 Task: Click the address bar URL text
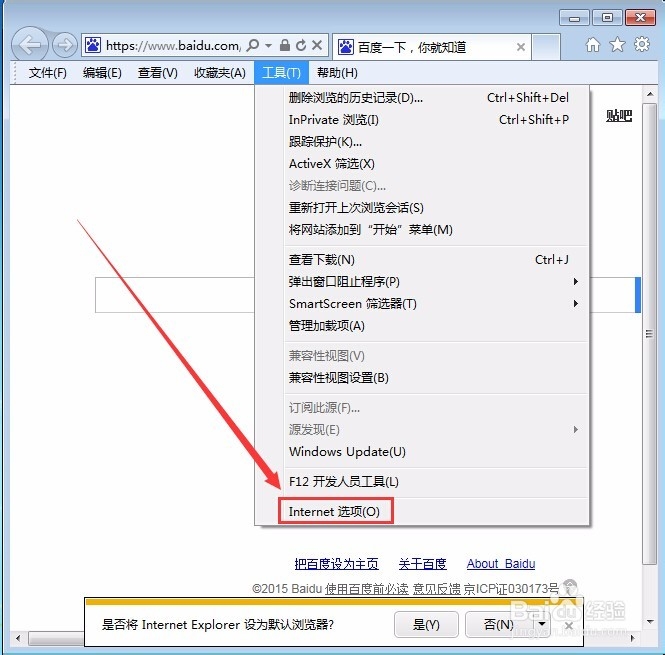(173, 45)
